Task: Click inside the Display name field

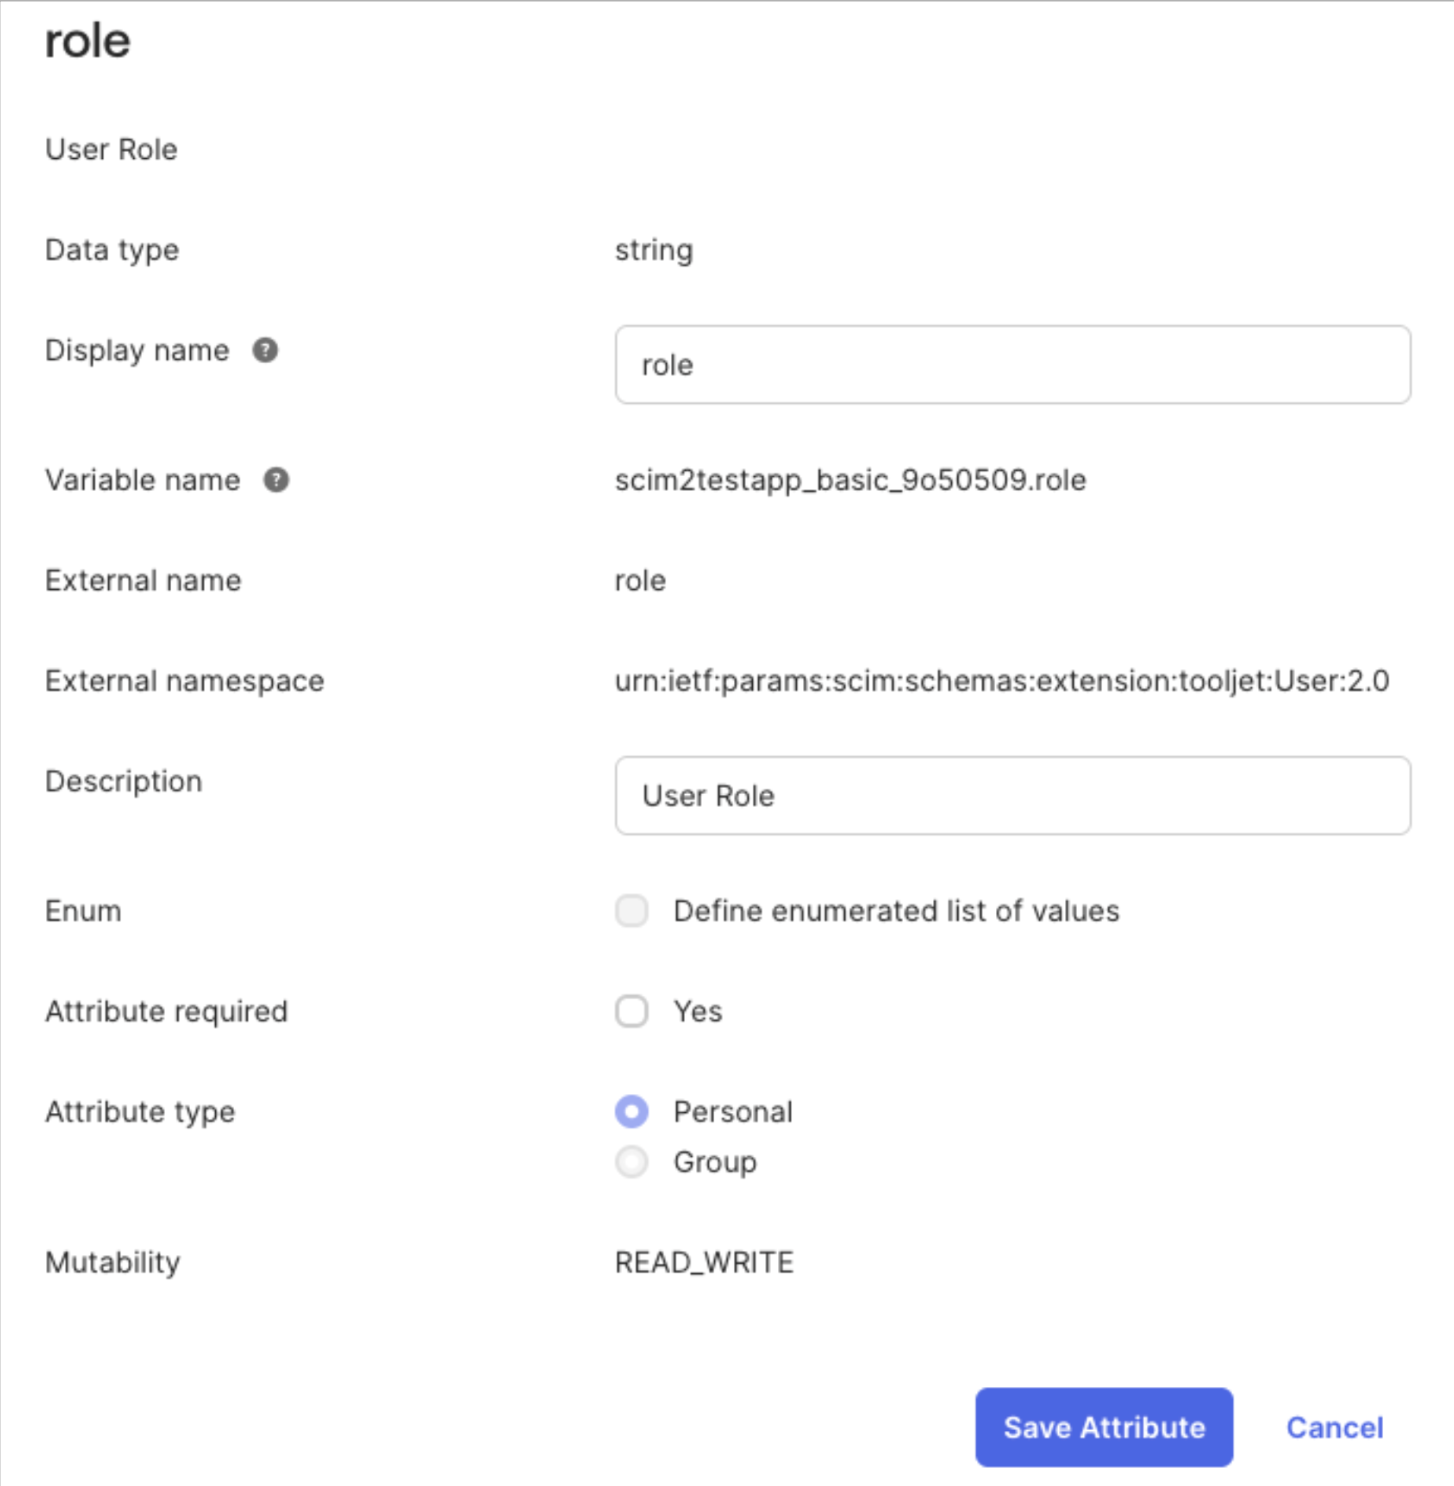Action: click(1011, 365)
